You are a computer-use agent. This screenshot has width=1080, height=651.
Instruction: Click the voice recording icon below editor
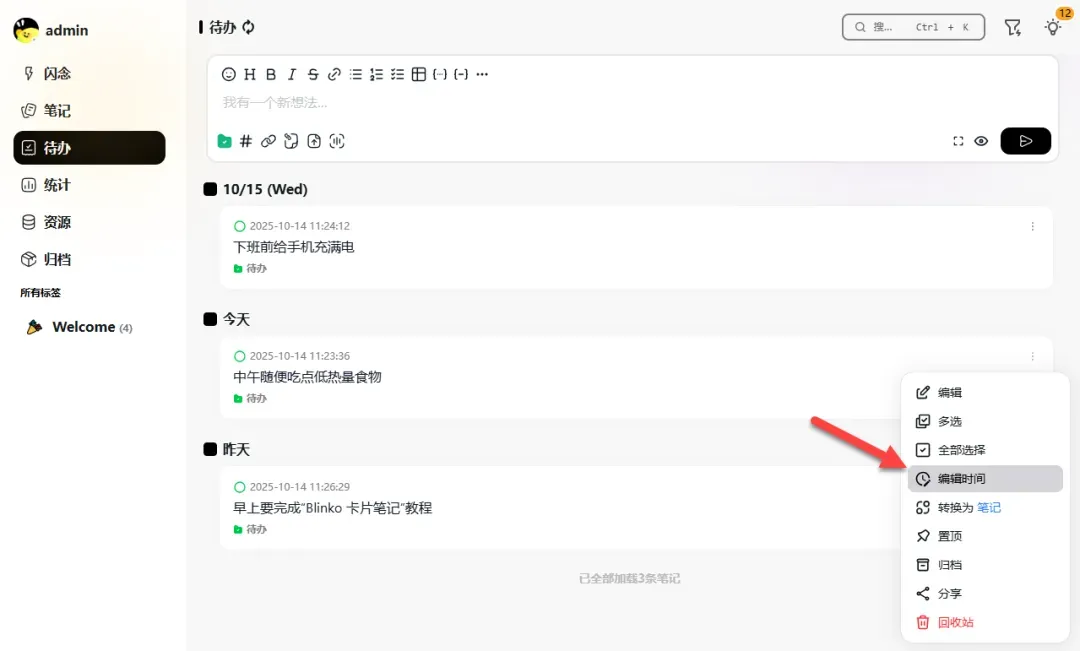coord(337,141)
